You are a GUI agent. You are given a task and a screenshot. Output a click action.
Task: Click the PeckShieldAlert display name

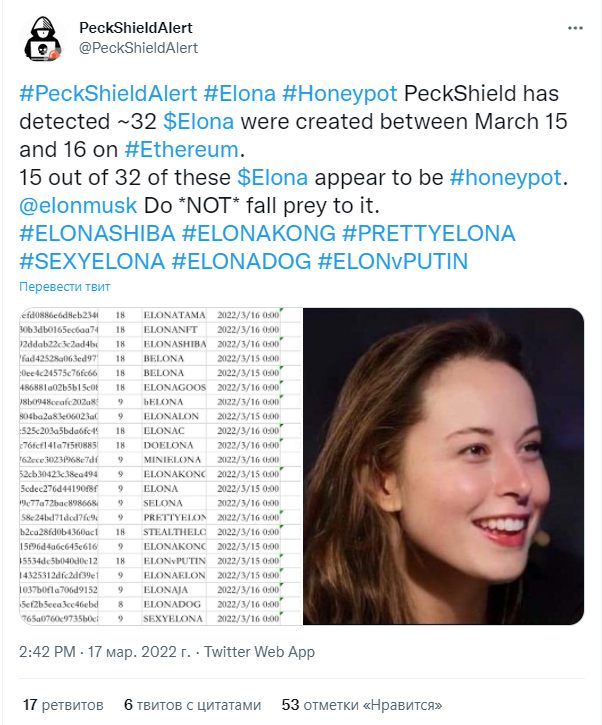tap(135, 28)
